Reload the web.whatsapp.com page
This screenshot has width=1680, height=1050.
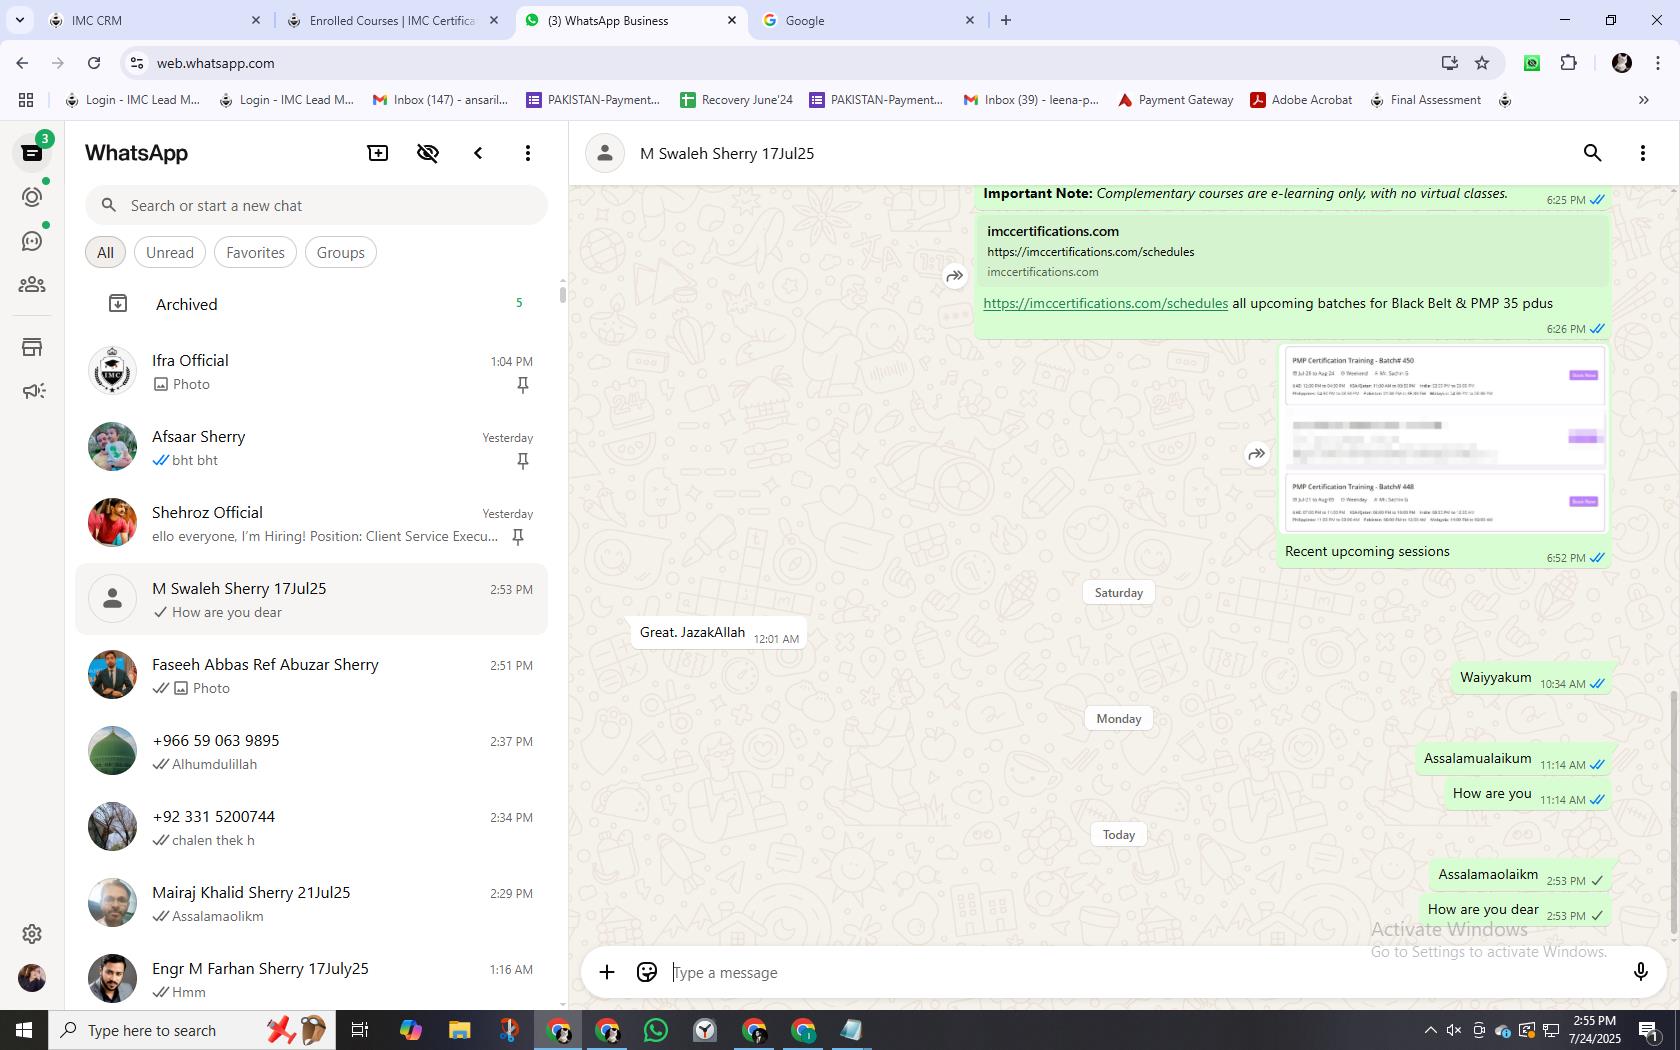(x=94, y=63)
